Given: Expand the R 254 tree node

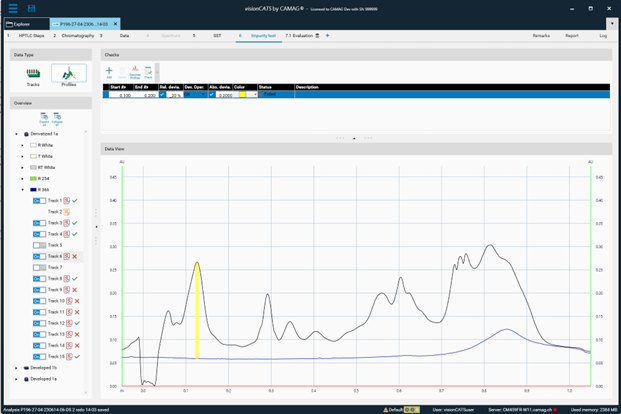Looking at the screenshot, I should point(23,178).
